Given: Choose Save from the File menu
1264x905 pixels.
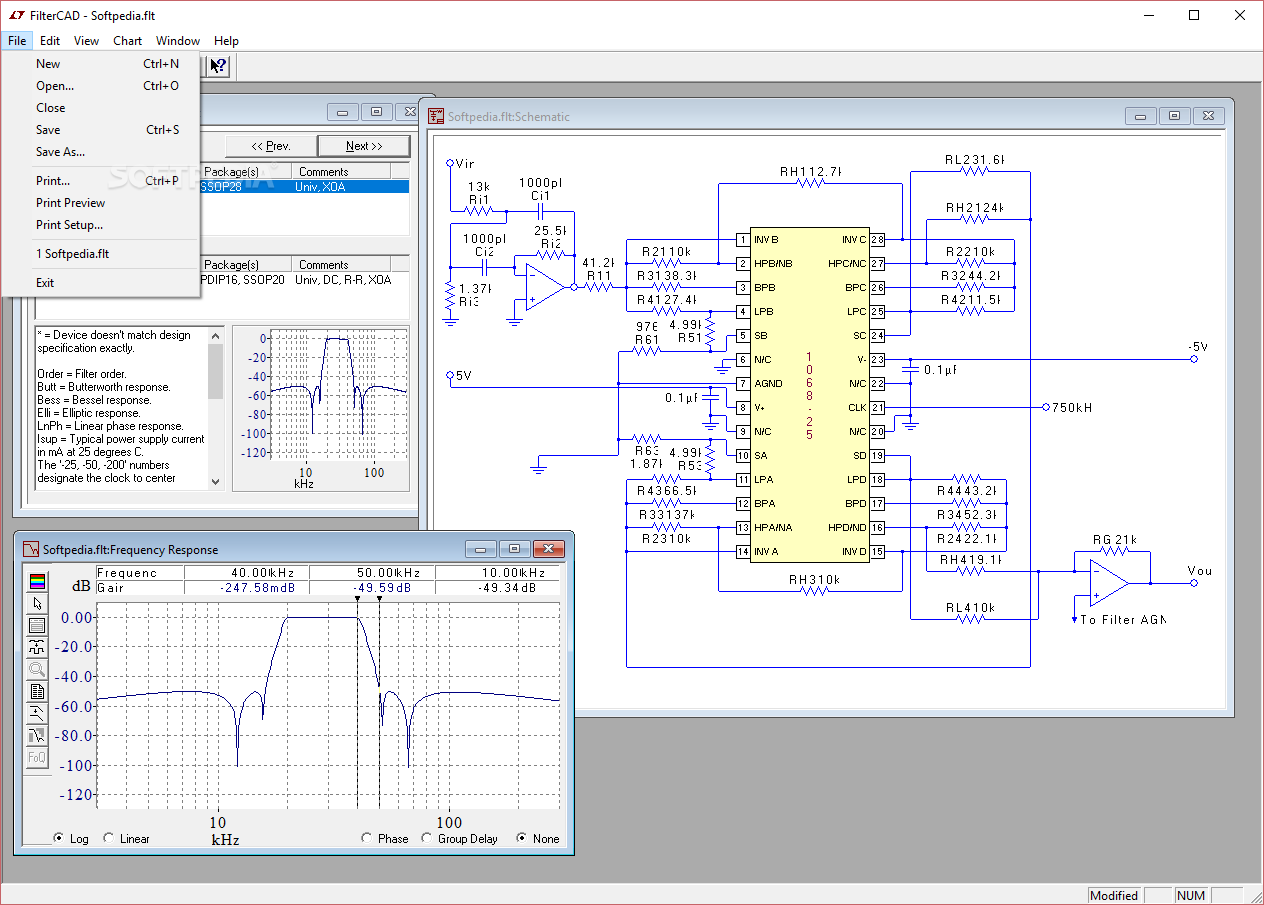Looking at the screenshot, I should [101, 130].
